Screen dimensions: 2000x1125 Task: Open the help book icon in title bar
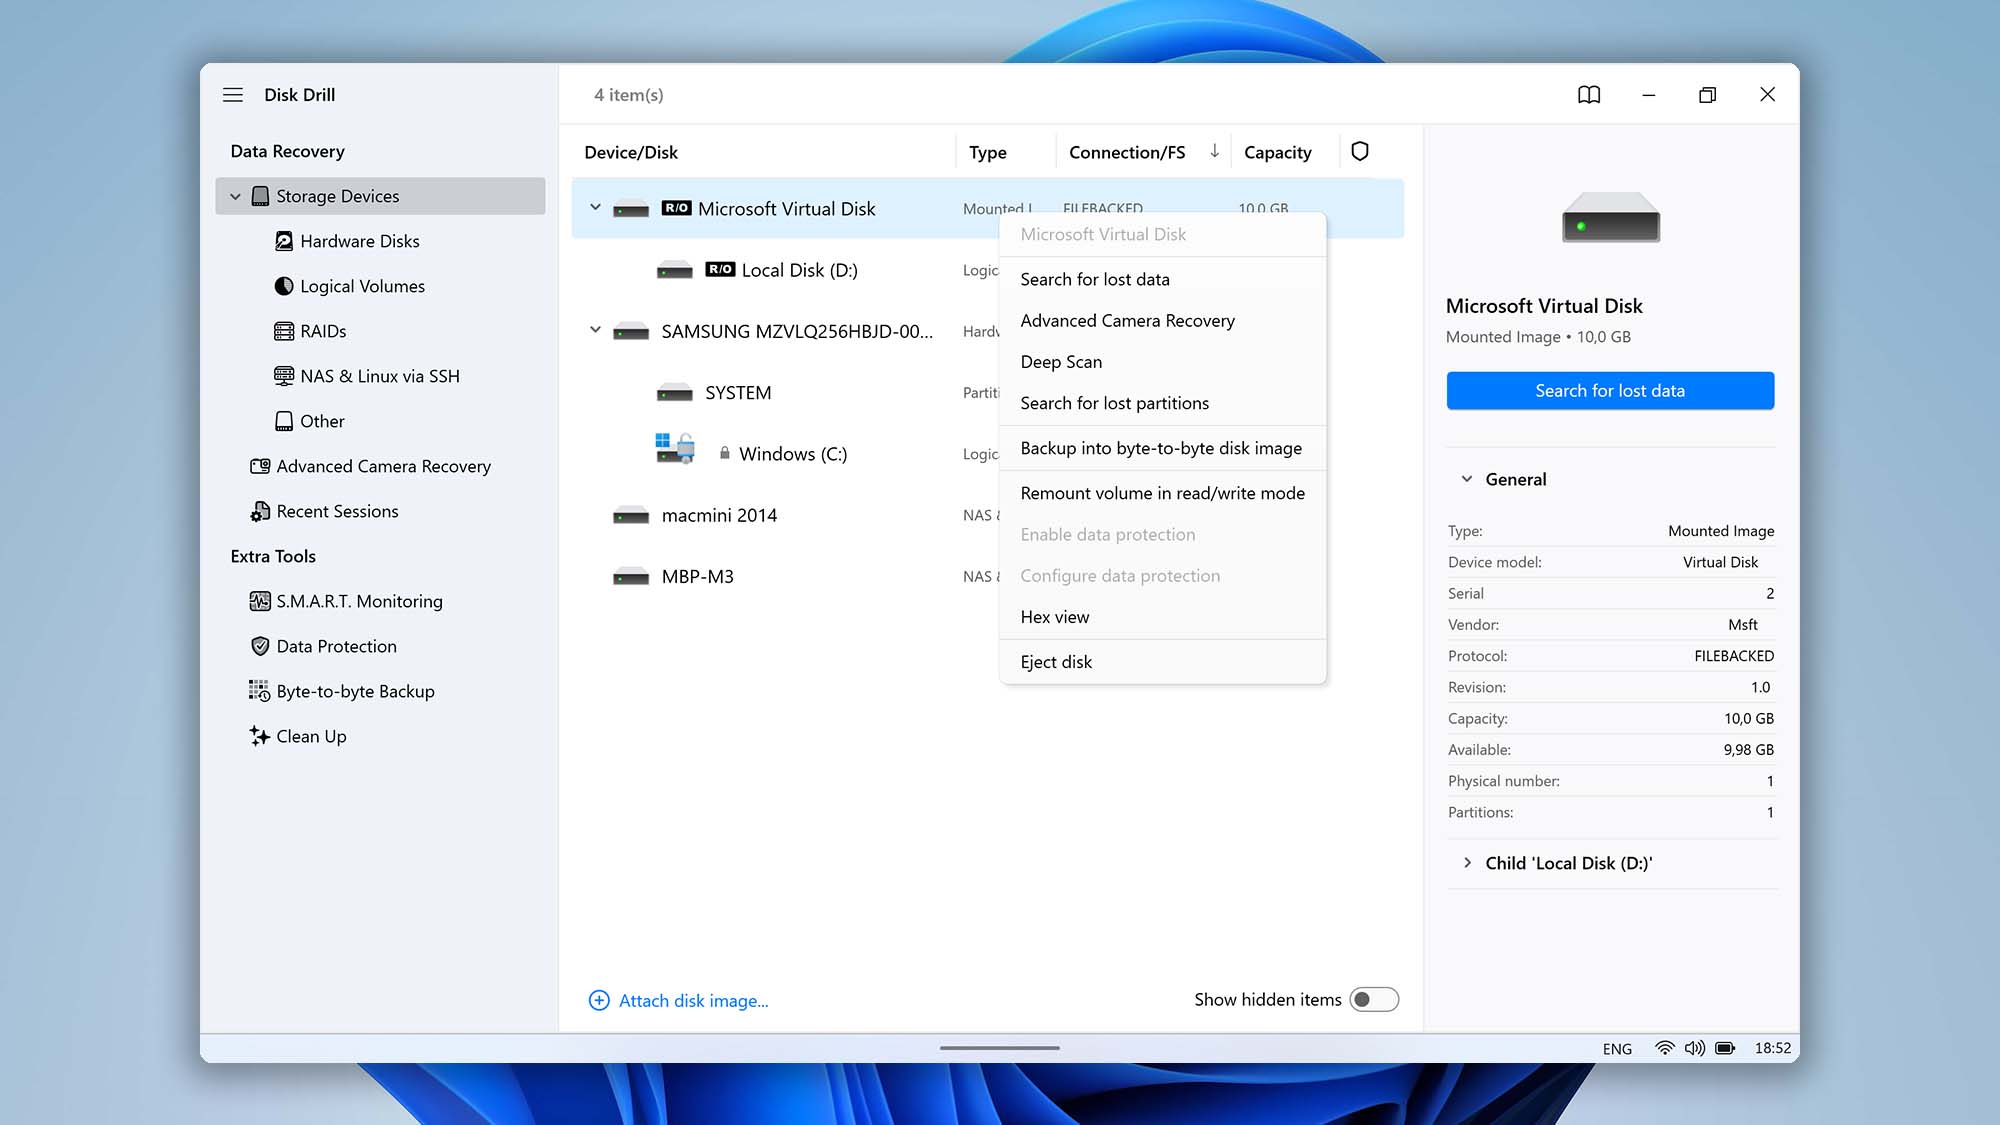[x=1589, y=95]
